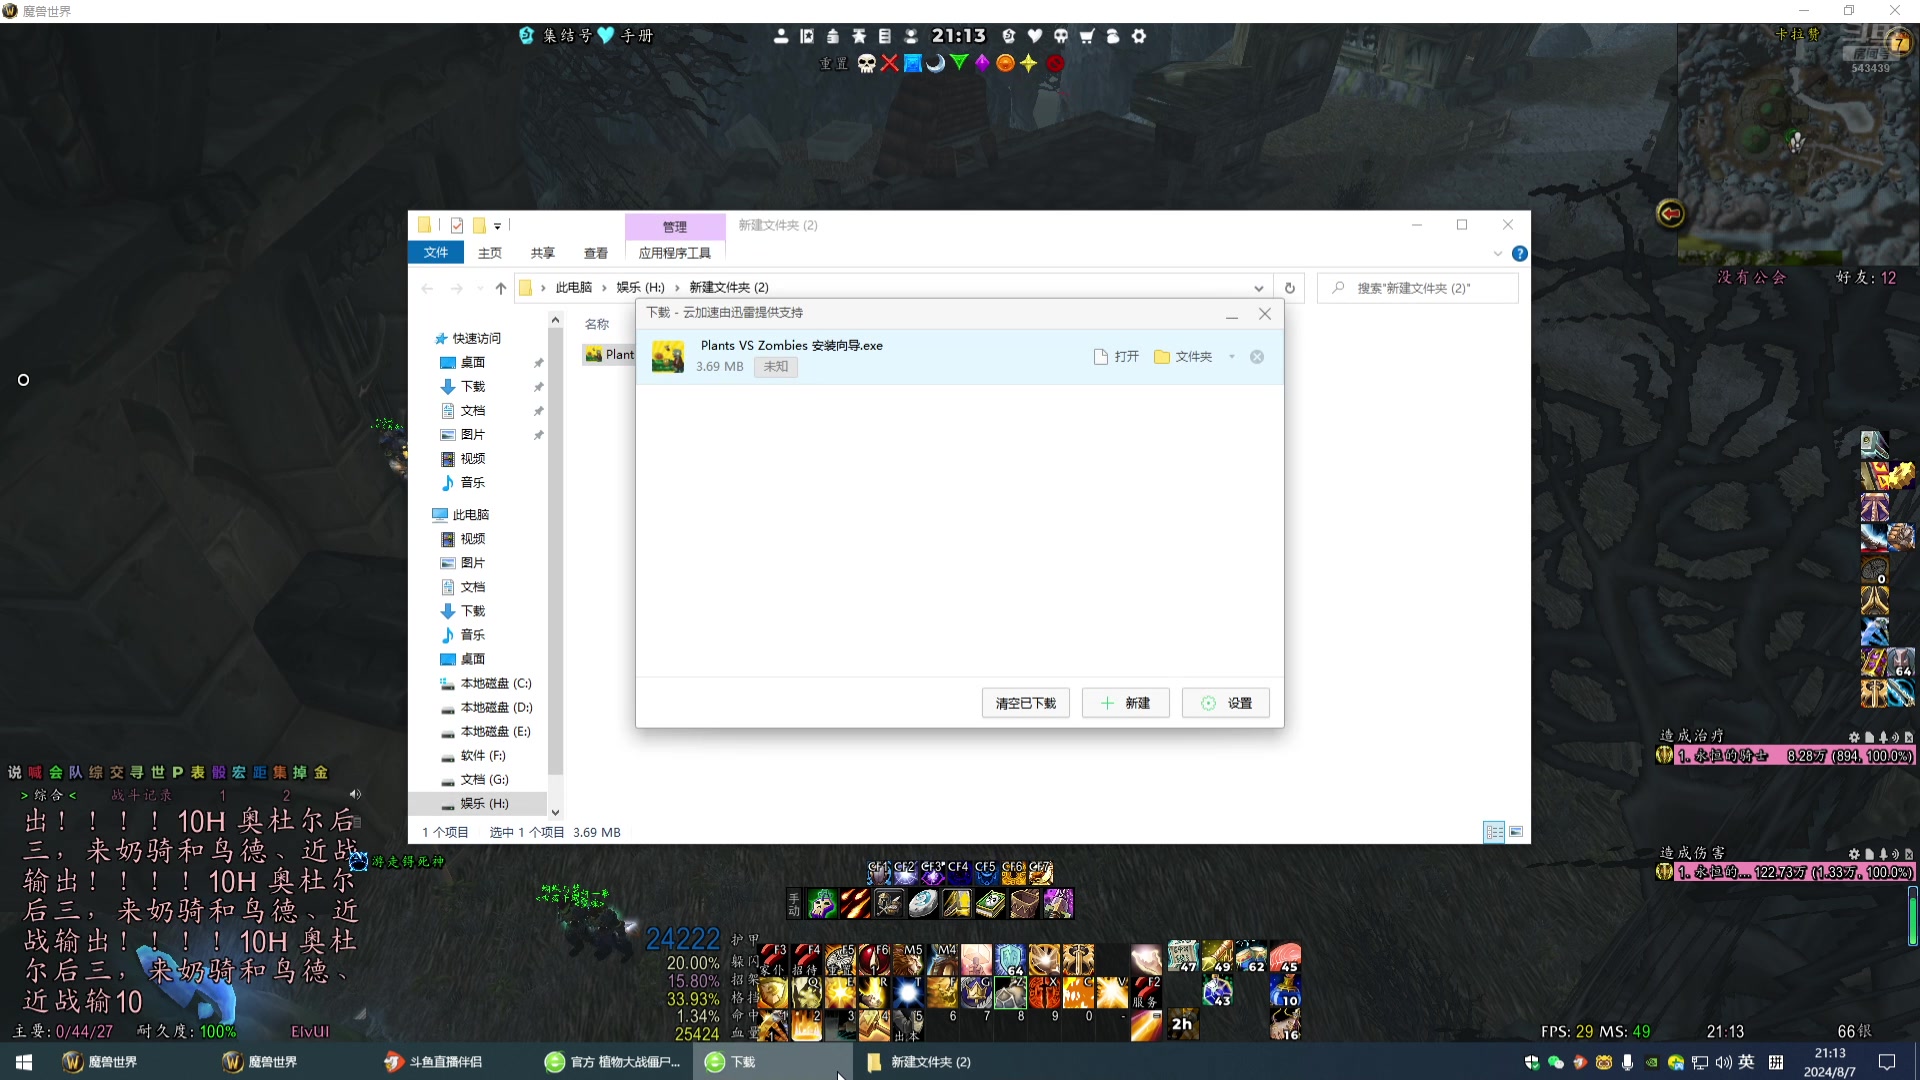The image size is (1920, 1080).
Task: Click the NVIDIA icon in system tray
Action: (x=1651, y=1062)
